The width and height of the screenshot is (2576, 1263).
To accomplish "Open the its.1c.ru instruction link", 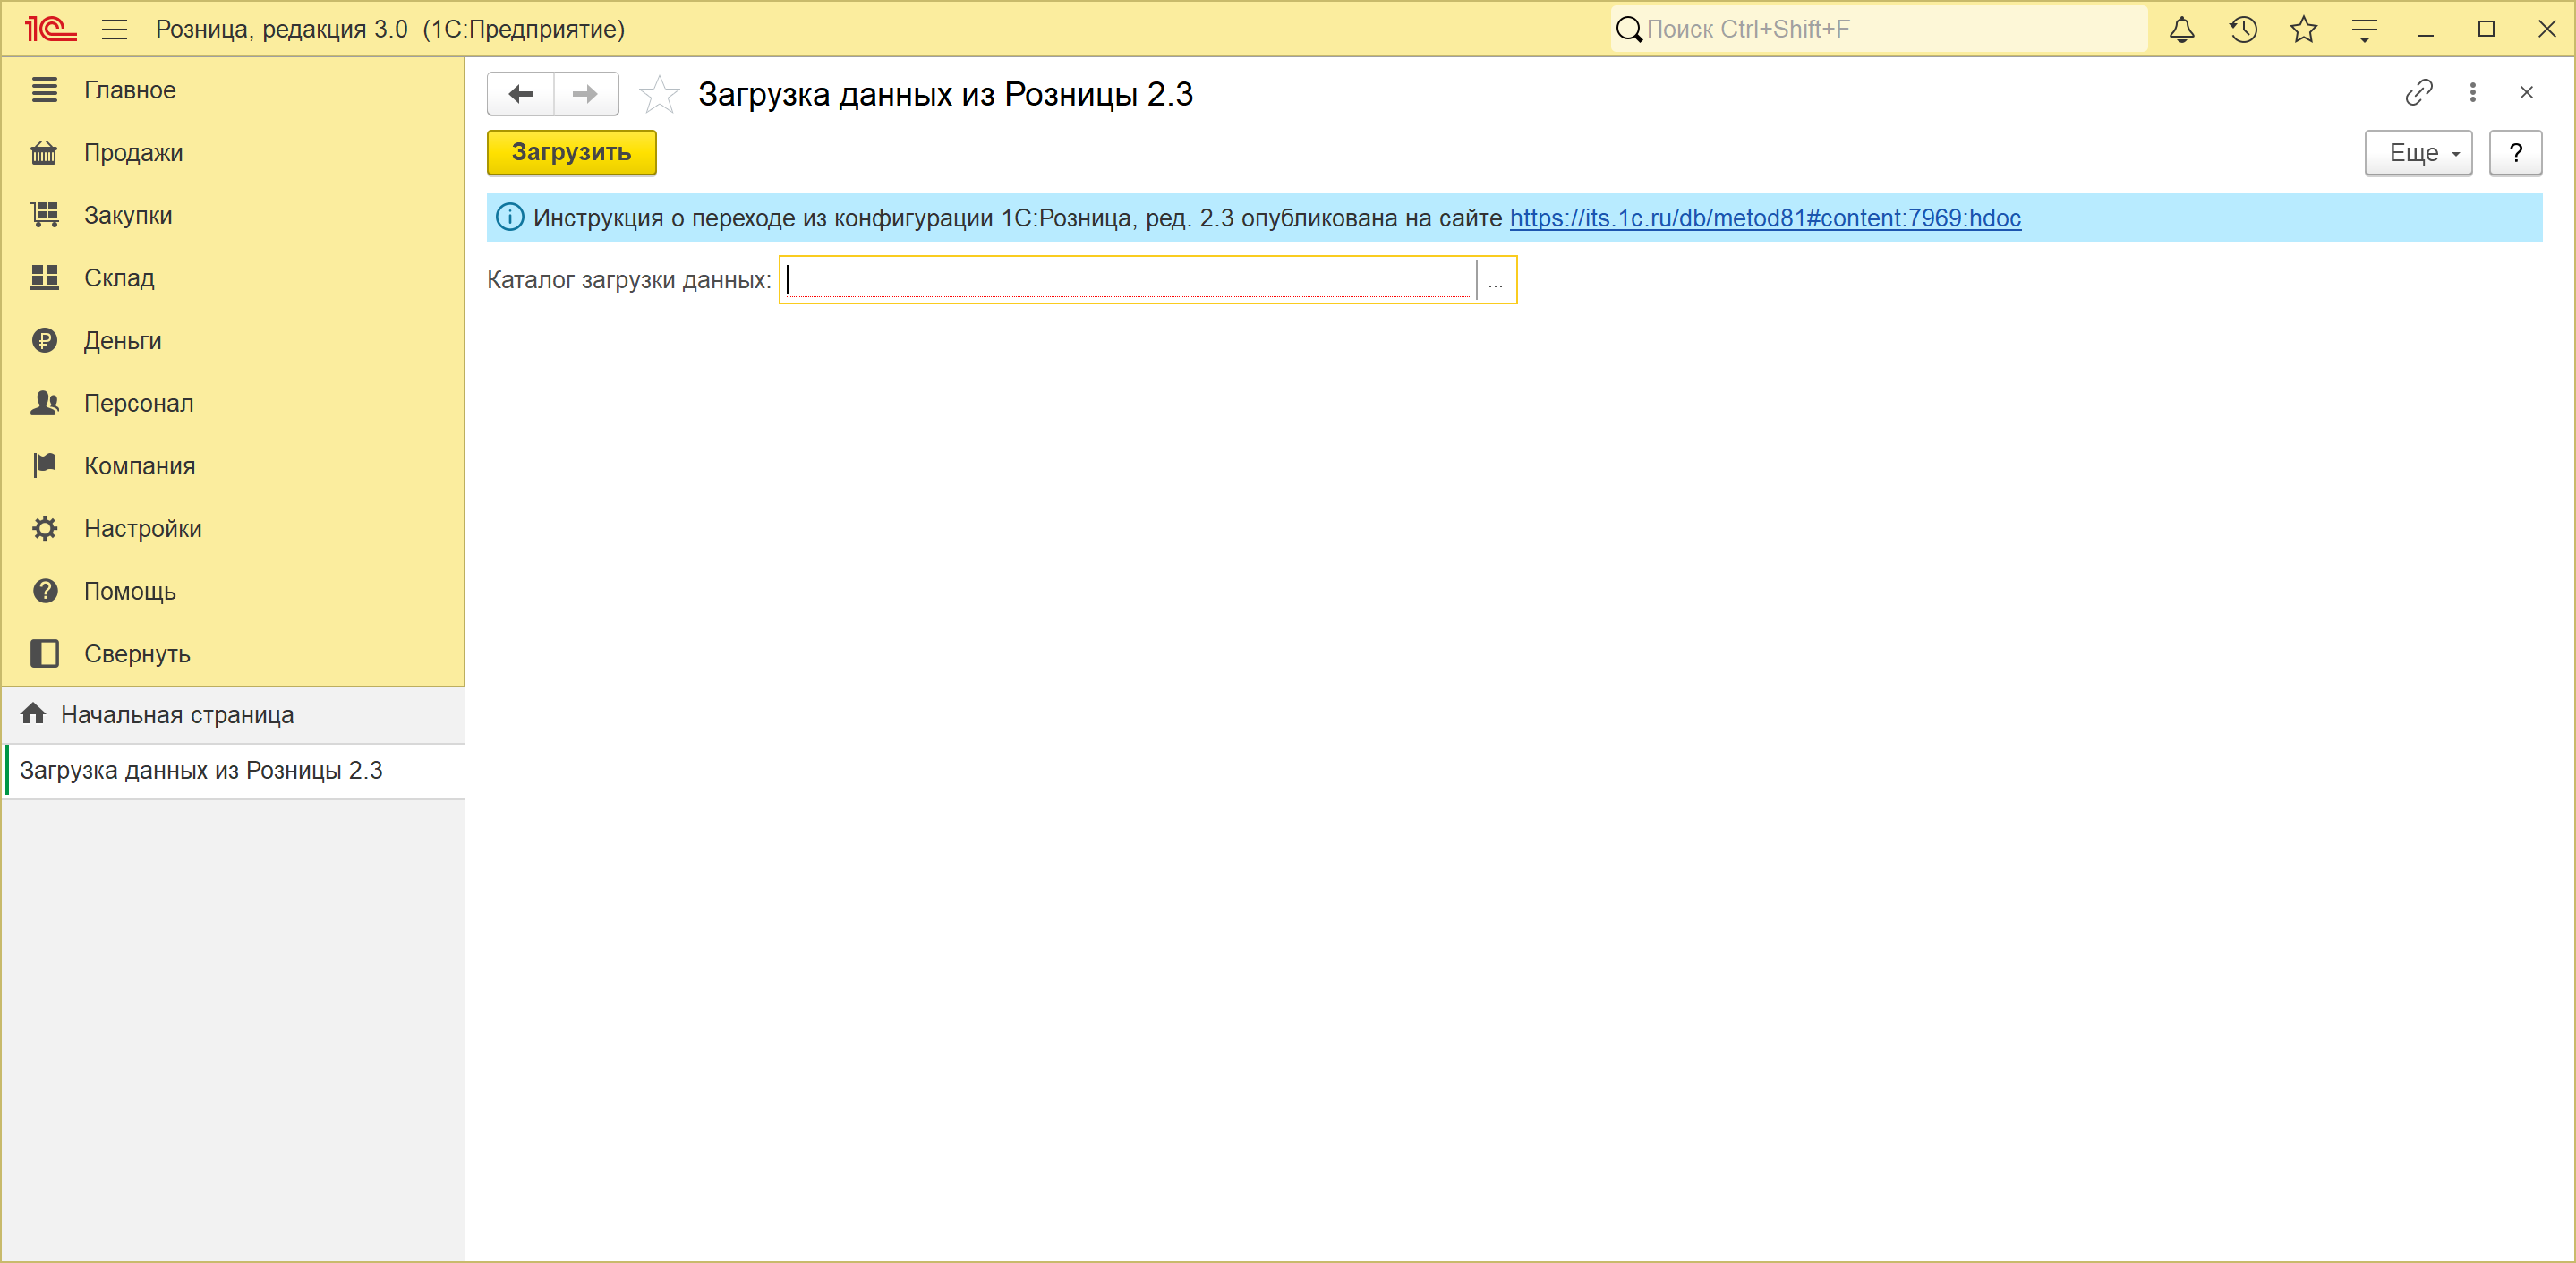I will point(1765,218).
